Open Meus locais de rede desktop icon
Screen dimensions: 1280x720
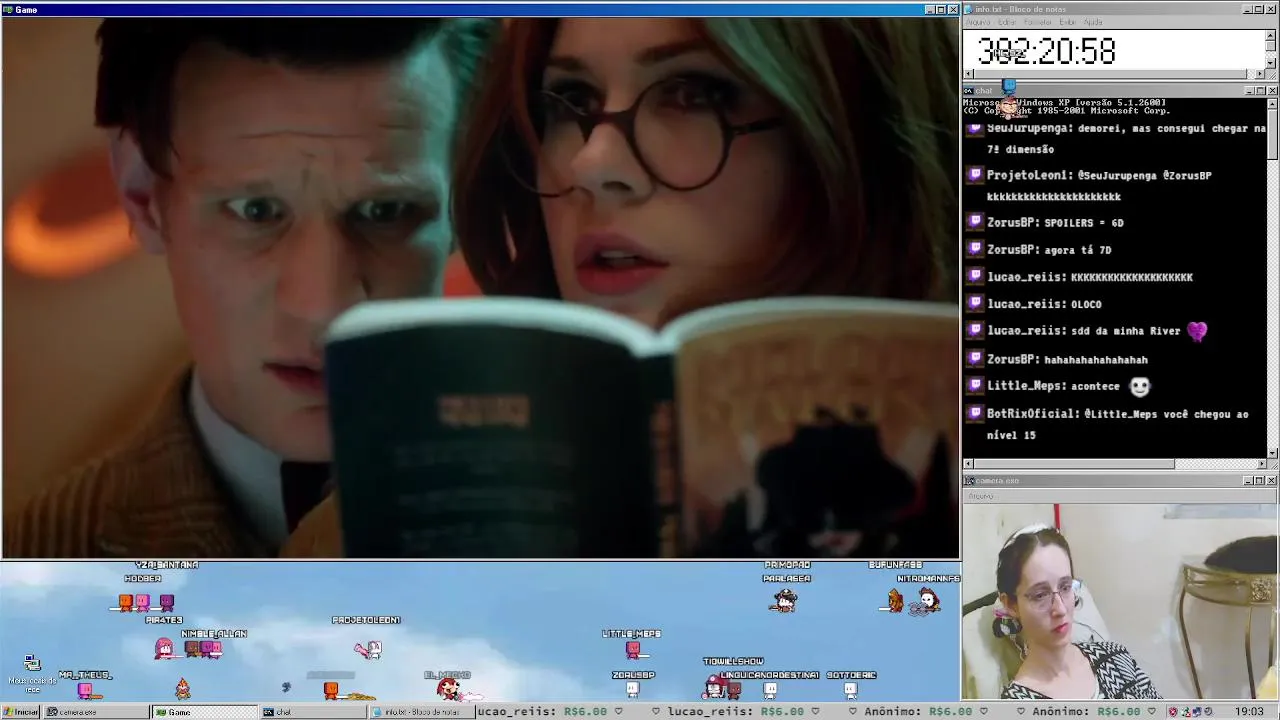(32, 674)
